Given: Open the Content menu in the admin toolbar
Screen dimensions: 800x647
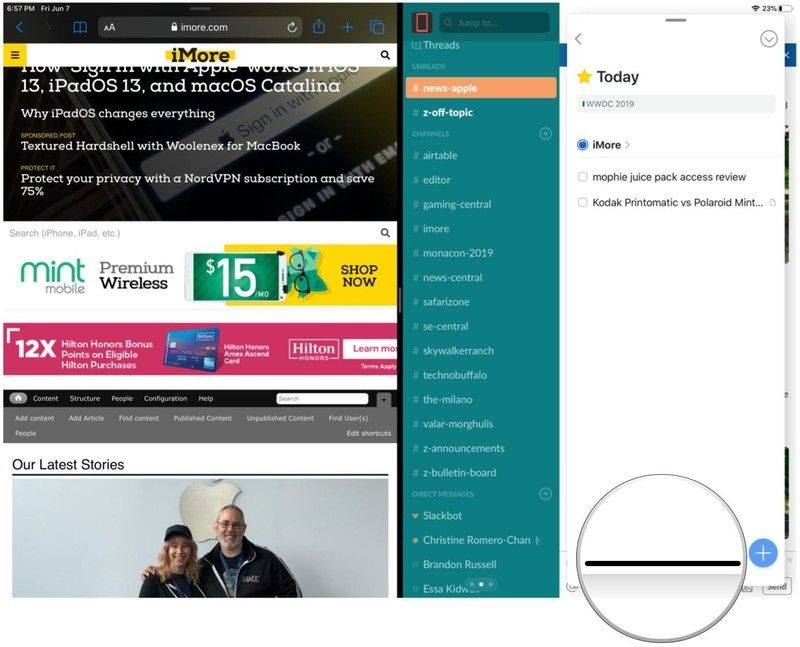Looking at the screenshot, I should click(x=45, y=398).
